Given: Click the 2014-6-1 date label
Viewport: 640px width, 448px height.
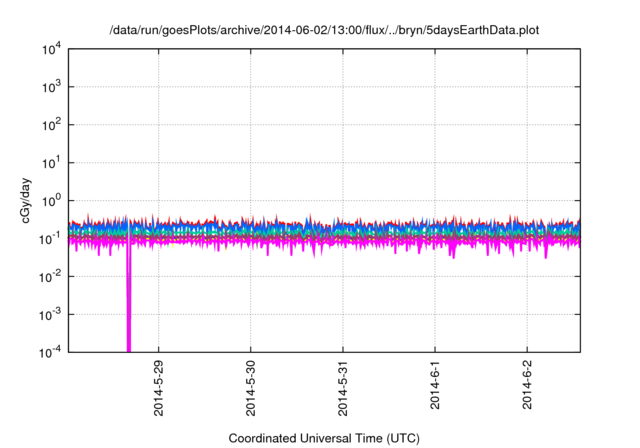Looking at the screenshot, I should tap(435, 385).
